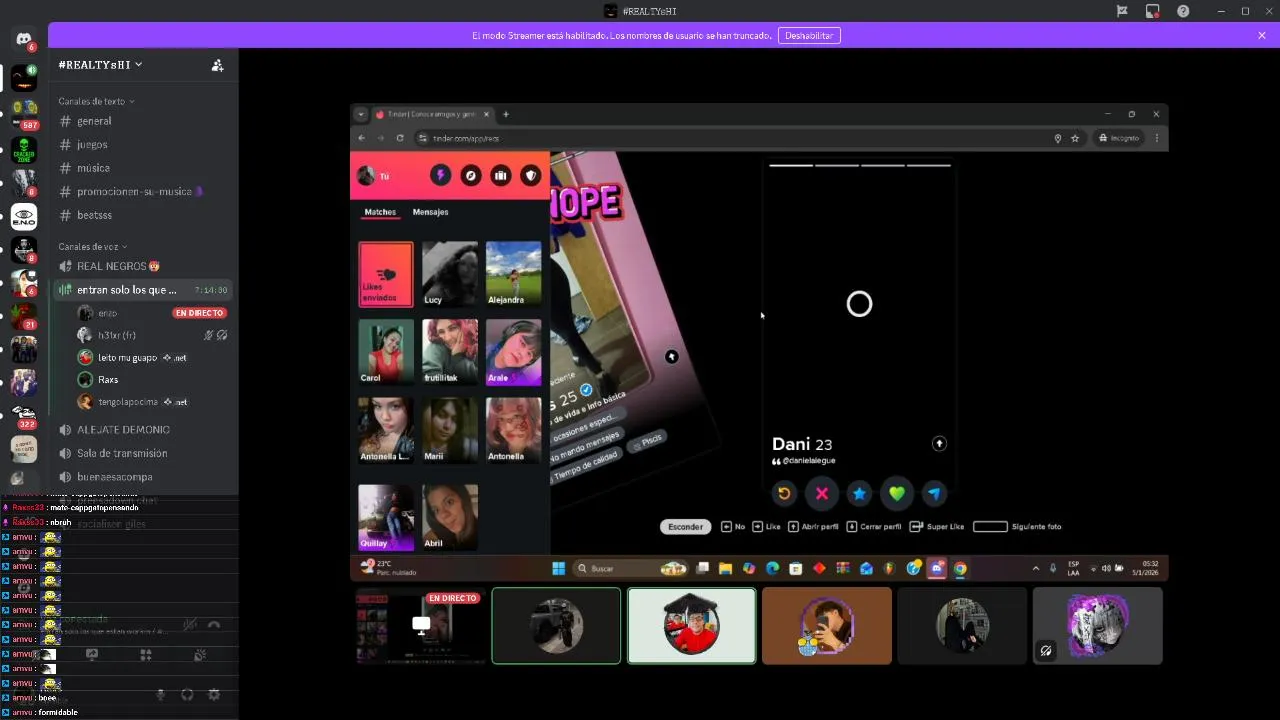Viewport: 1280px width, 720px height.
Task: Click the Tinder blue paper plane button
Action: (934, 493)
